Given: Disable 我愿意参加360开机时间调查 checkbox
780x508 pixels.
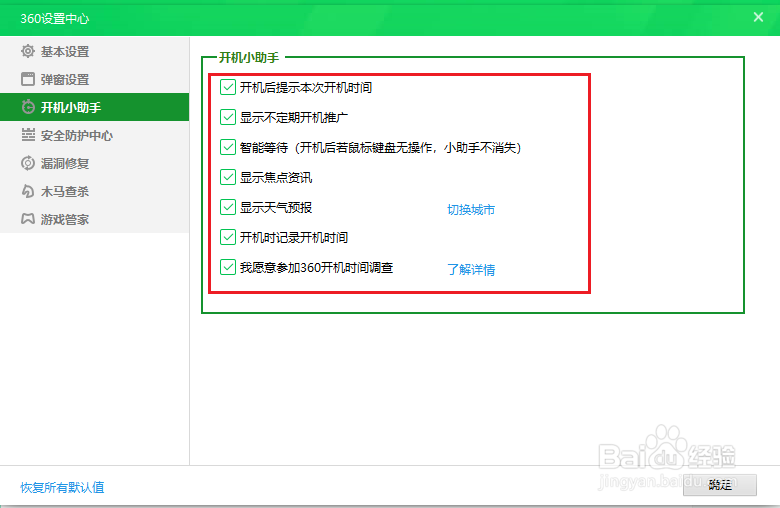Looking at the screenshot, I should 228,267.
